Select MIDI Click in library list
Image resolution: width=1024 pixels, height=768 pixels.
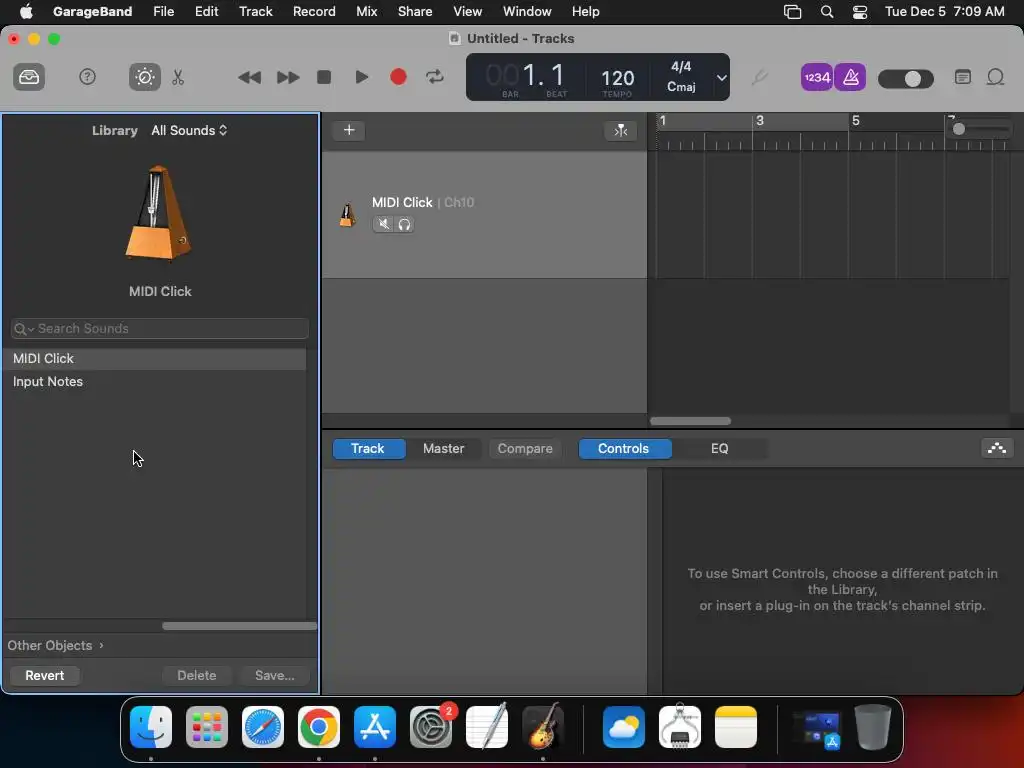coord(155,359)
